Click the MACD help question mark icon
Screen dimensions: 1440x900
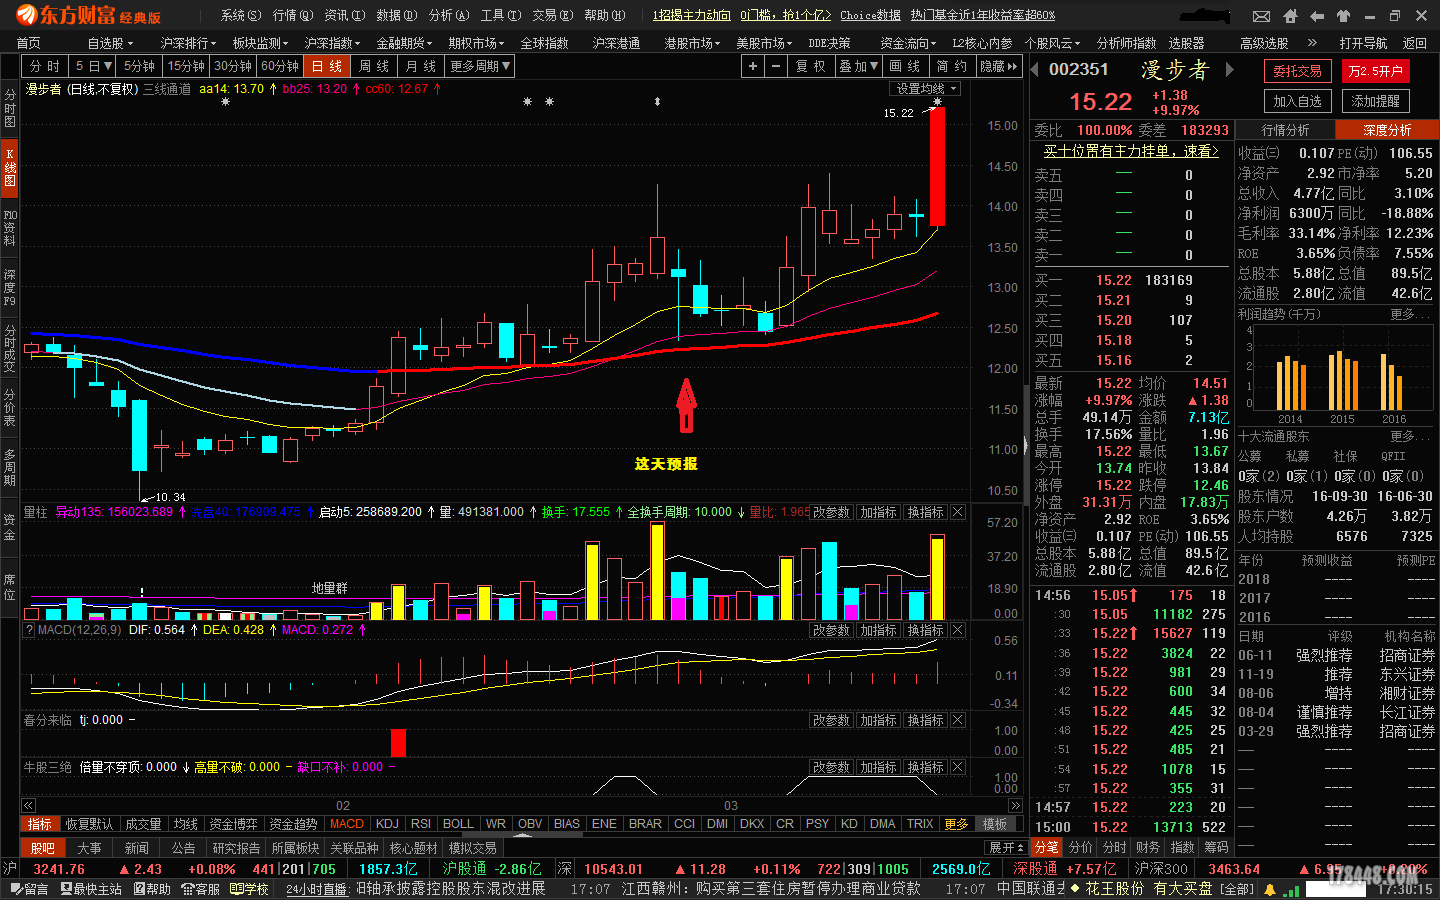tap(29, 630)
